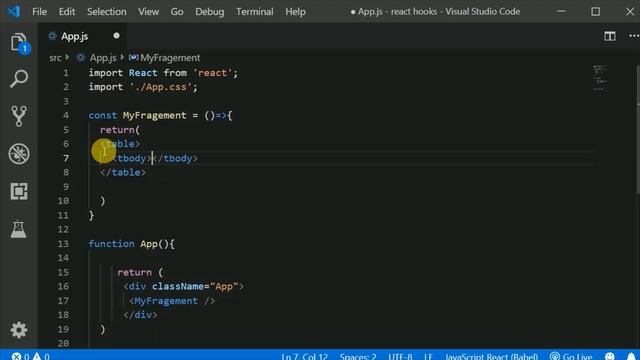This screenshot has height=360, width=640.
Task: Click the code minimap preview
Action: tap(600, 78)
